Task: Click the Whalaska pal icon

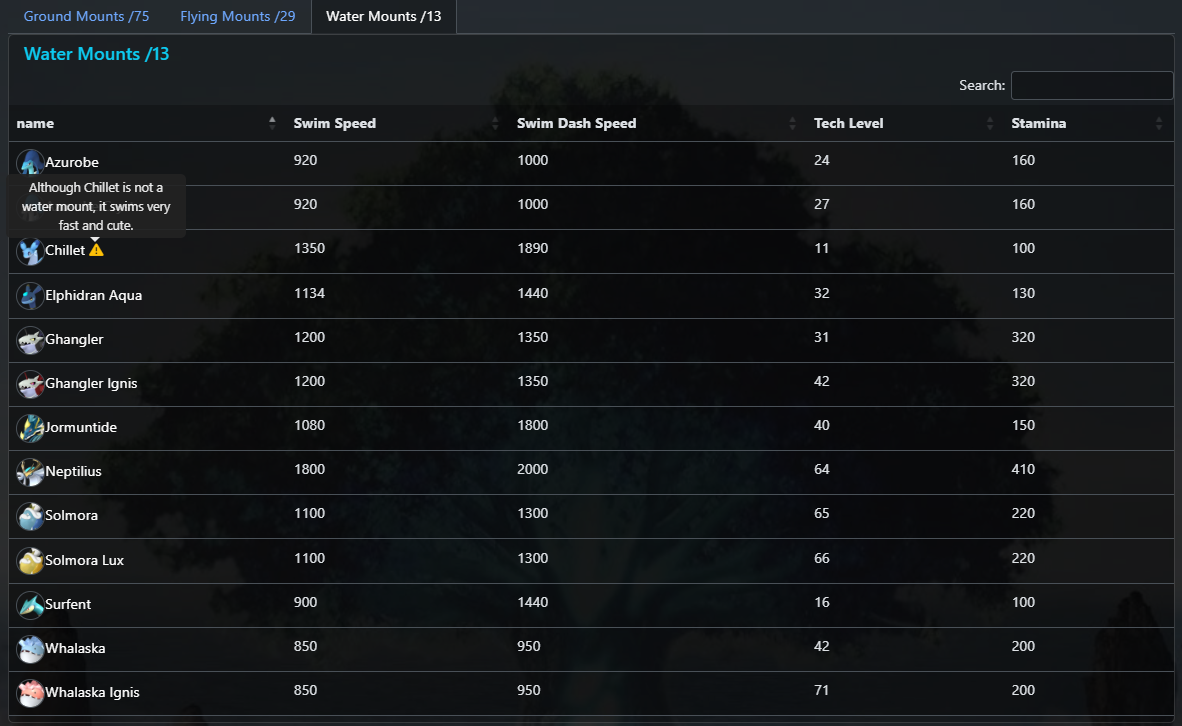Action: (x=30, y=648)
